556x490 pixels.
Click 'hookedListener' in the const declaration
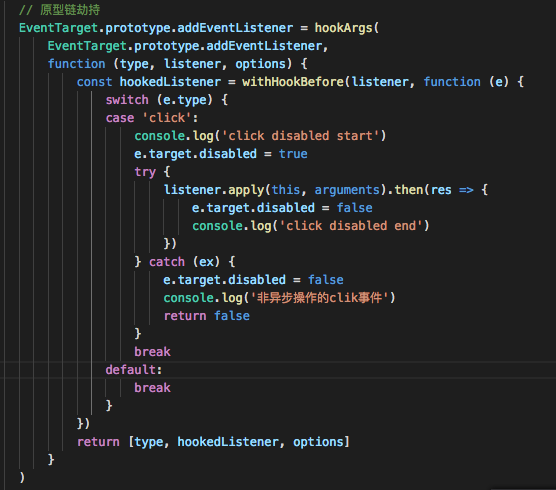tap(170, 82)
